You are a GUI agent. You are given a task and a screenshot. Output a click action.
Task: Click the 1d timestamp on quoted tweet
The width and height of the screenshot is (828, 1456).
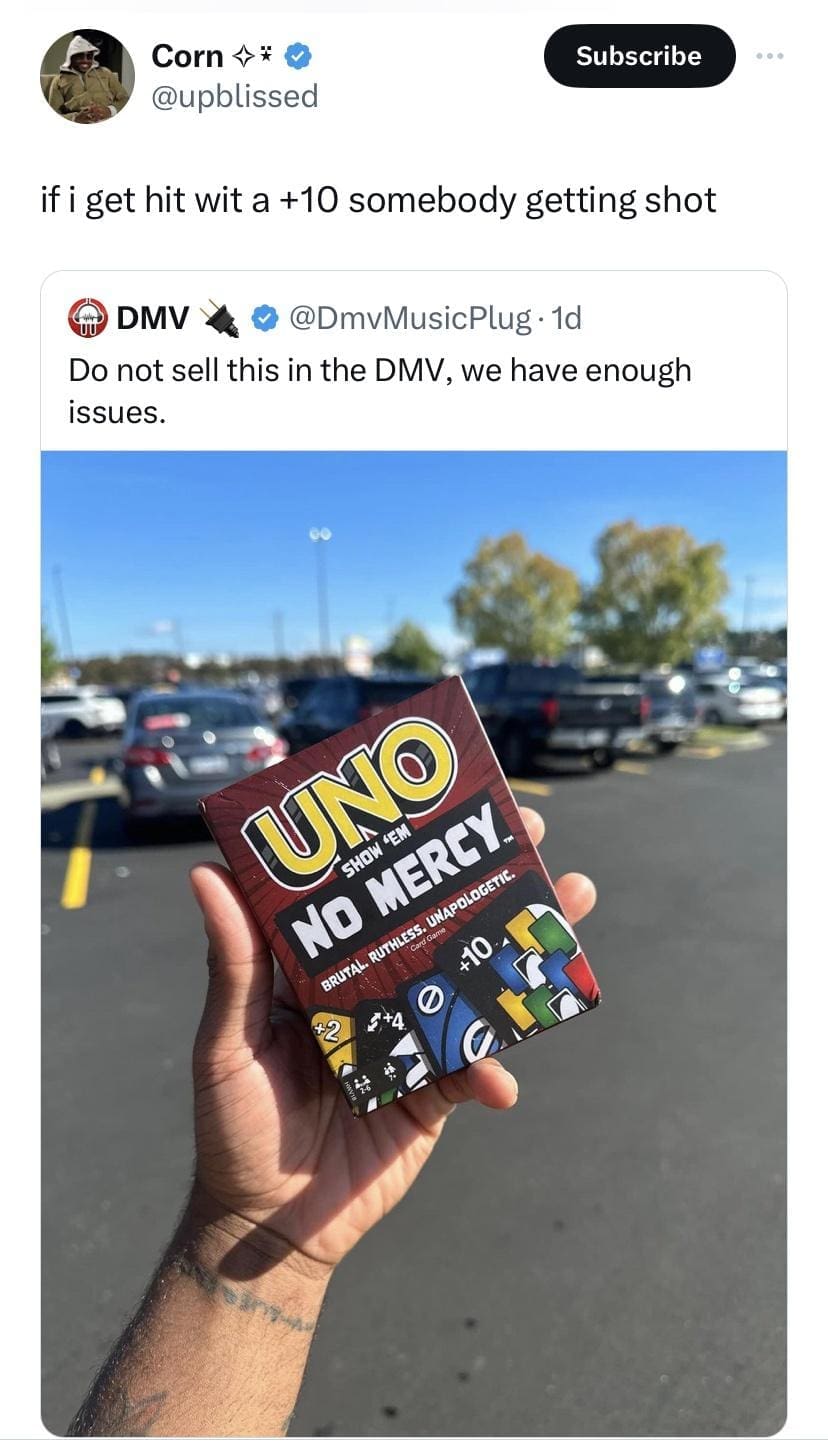click(x=567, y=319)
